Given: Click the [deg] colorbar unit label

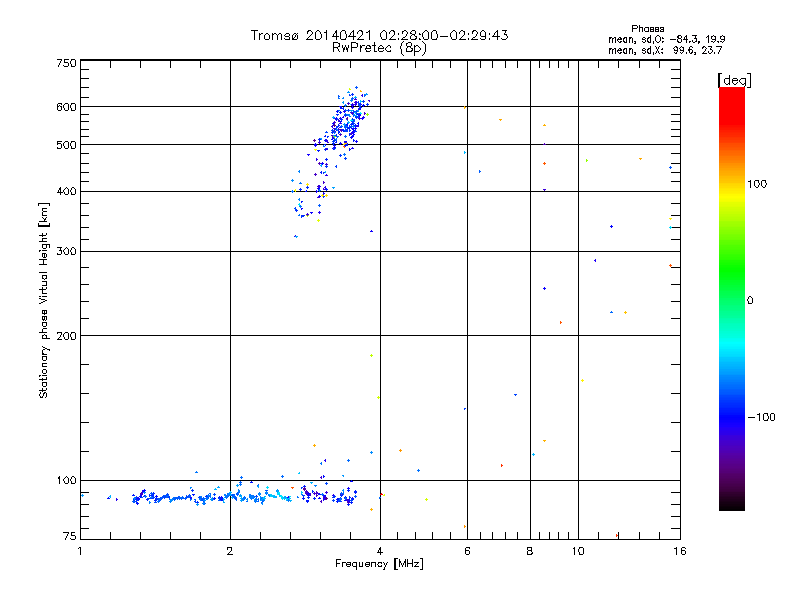Looking at the screenshot, I should 734,80.
